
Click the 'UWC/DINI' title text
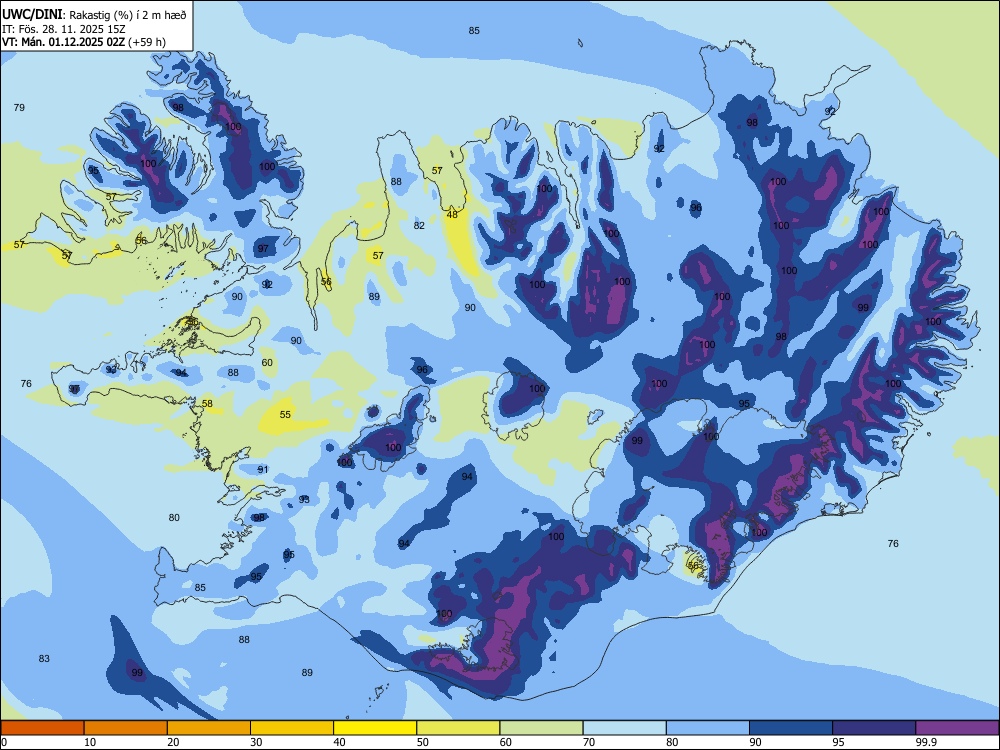point(32,15)
